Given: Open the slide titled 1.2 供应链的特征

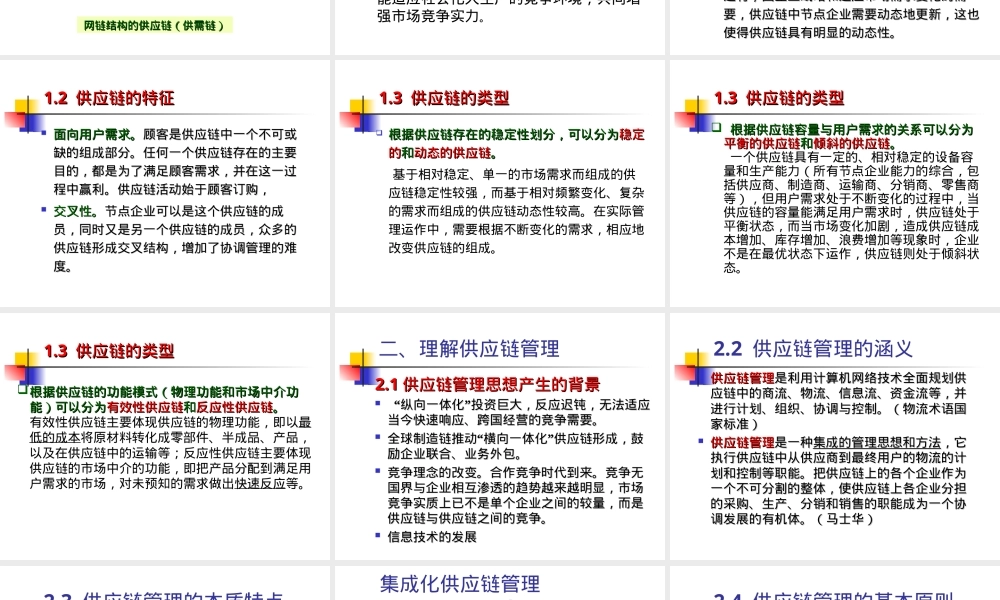Looking at the screenshot, I should coord(165,184).
